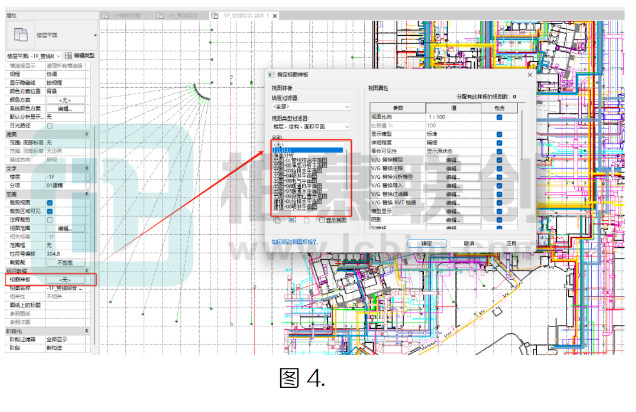
Task: Toggle the sun path checkbox in Properties
Action: click(50, 126)
